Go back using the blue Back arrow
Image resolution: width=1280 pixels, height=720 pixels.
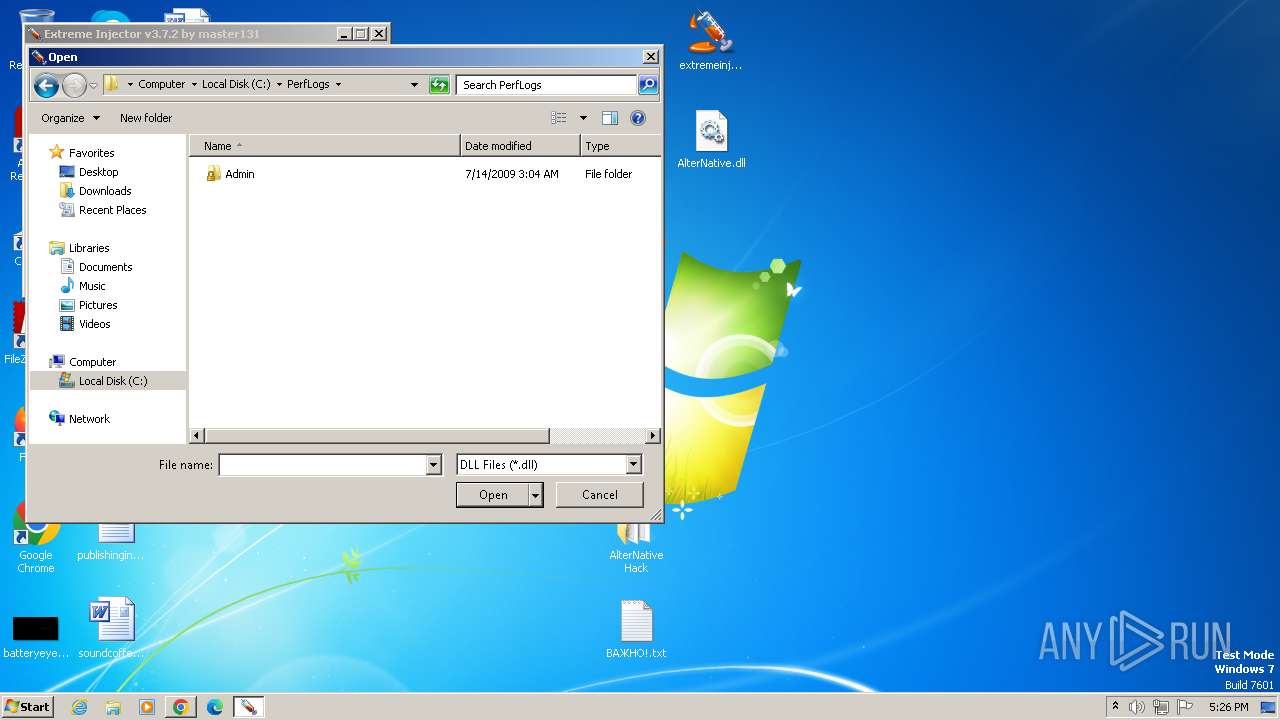tap(46, 85)
